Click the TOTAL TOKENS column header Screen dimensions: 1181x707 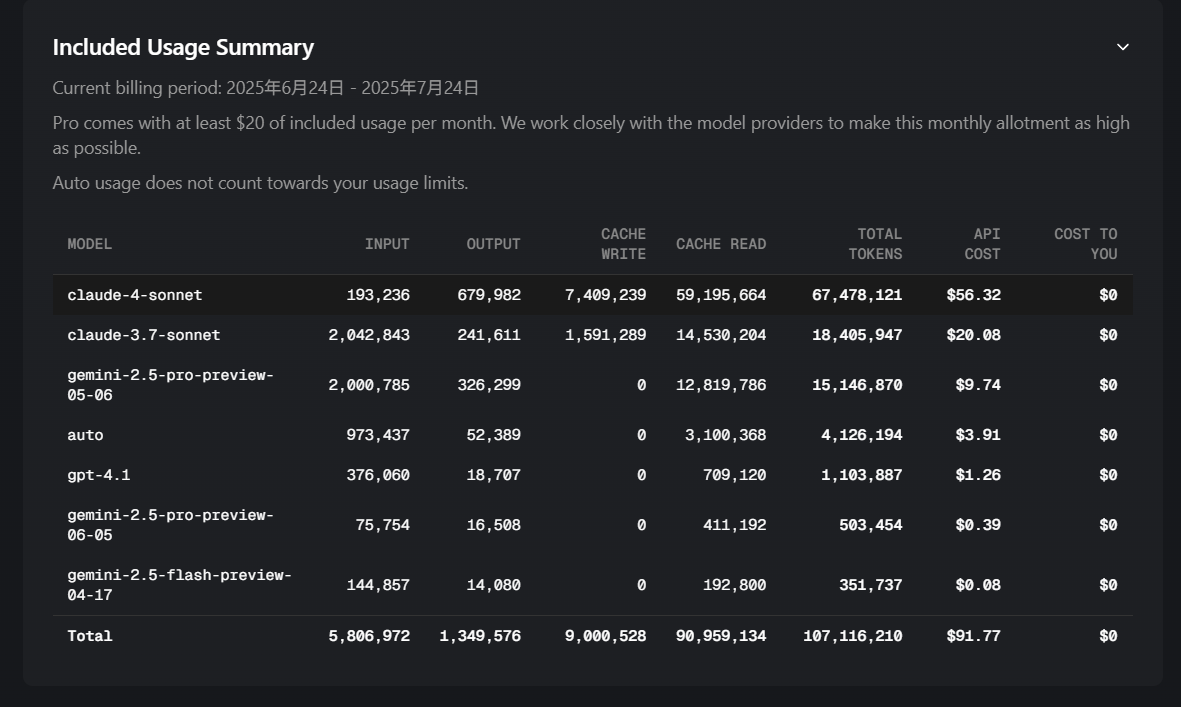(x=875, y=244)
